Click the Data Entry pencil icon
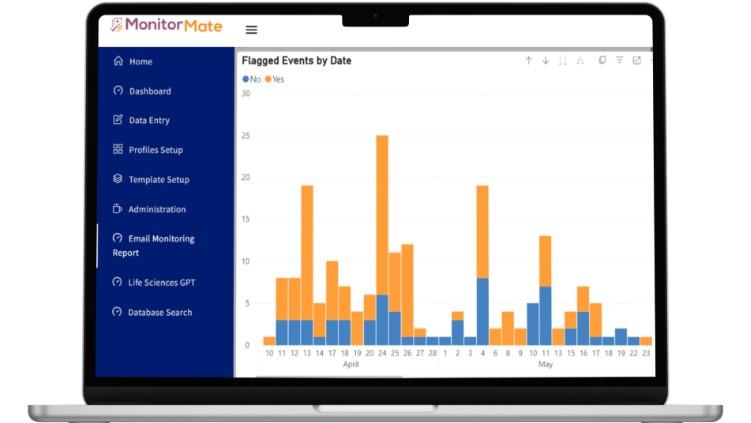This screenshot has width=751, height=423. pyautogui.click(x=118, y=120)
